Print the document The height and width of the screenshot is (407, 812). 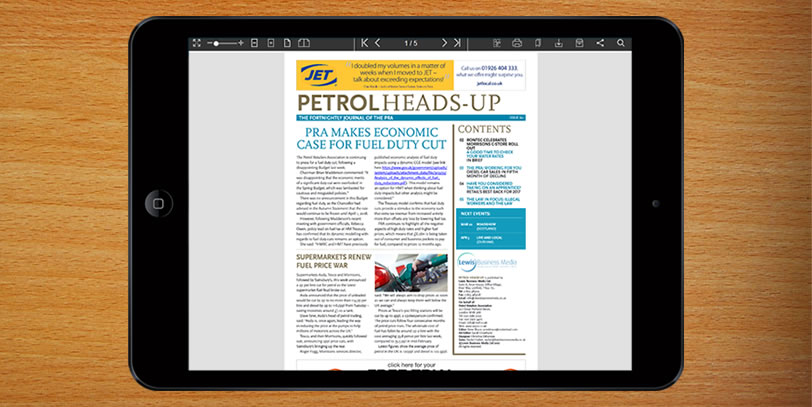click(517, 43)
